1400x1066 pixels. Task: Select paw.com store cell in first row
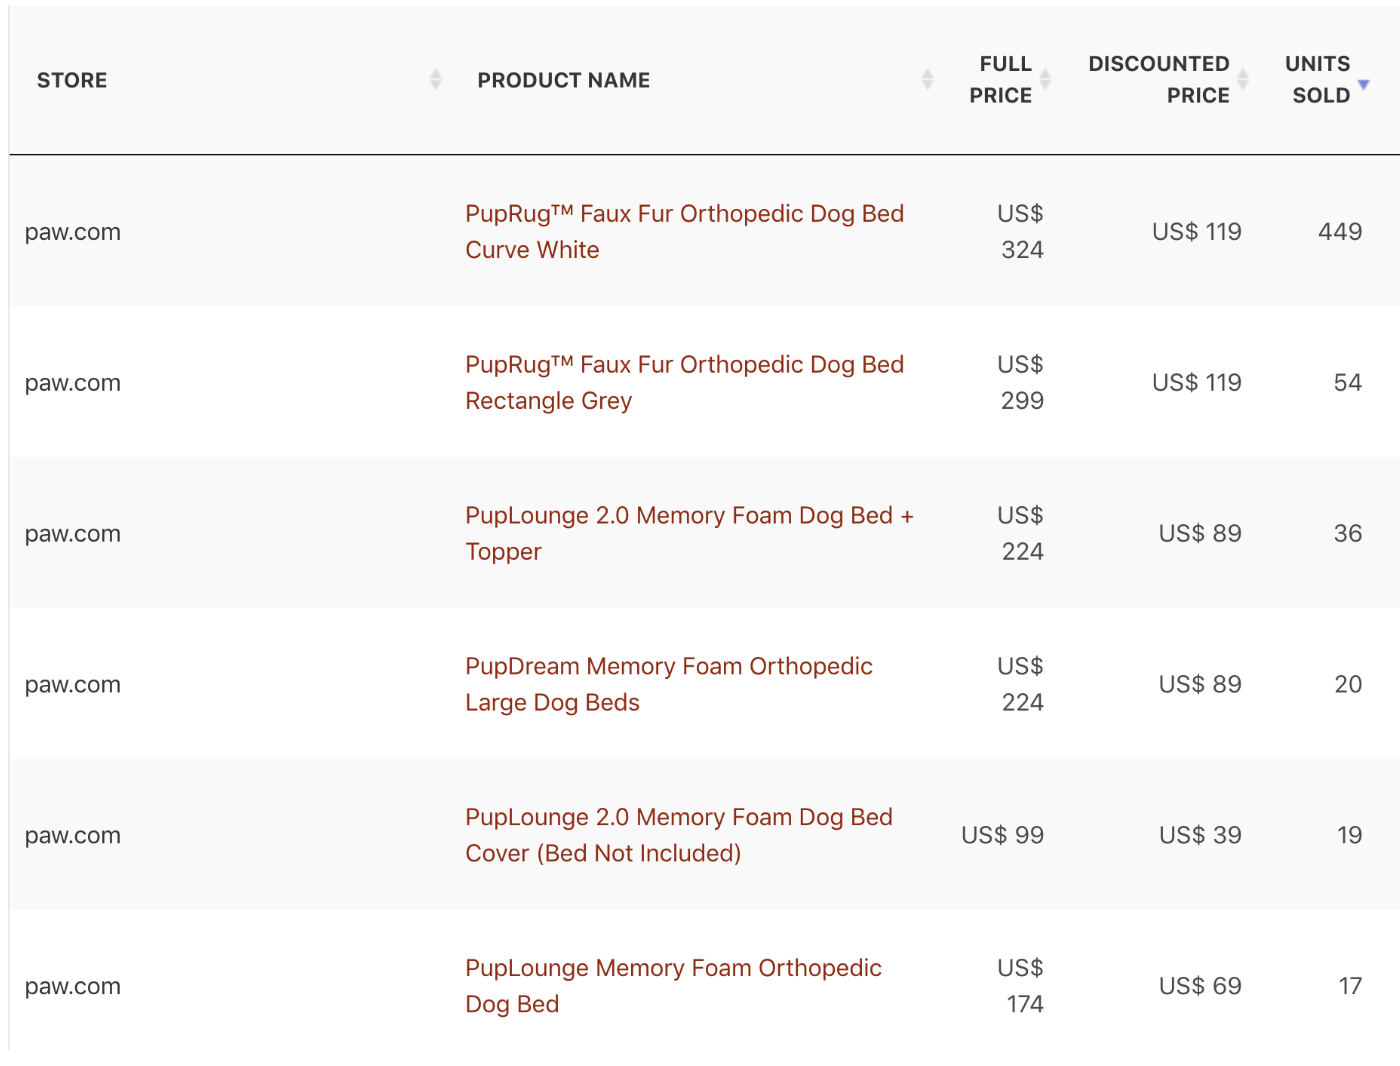pyautogui.click(x=73, y=232)
